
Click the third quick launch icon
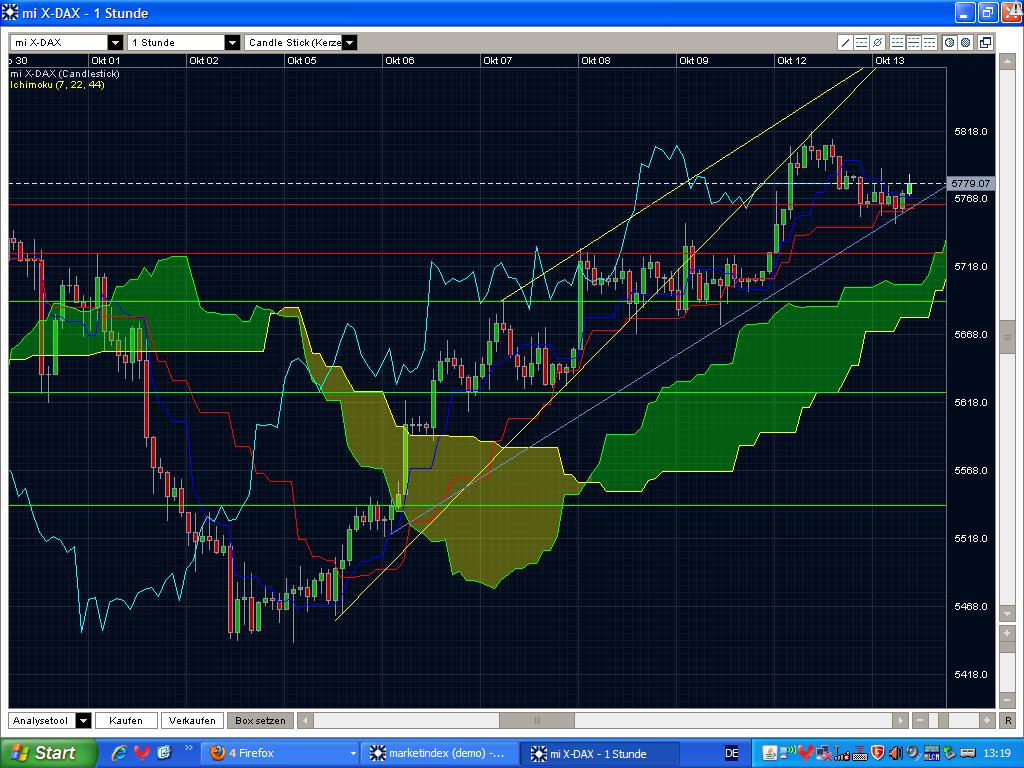164,753
